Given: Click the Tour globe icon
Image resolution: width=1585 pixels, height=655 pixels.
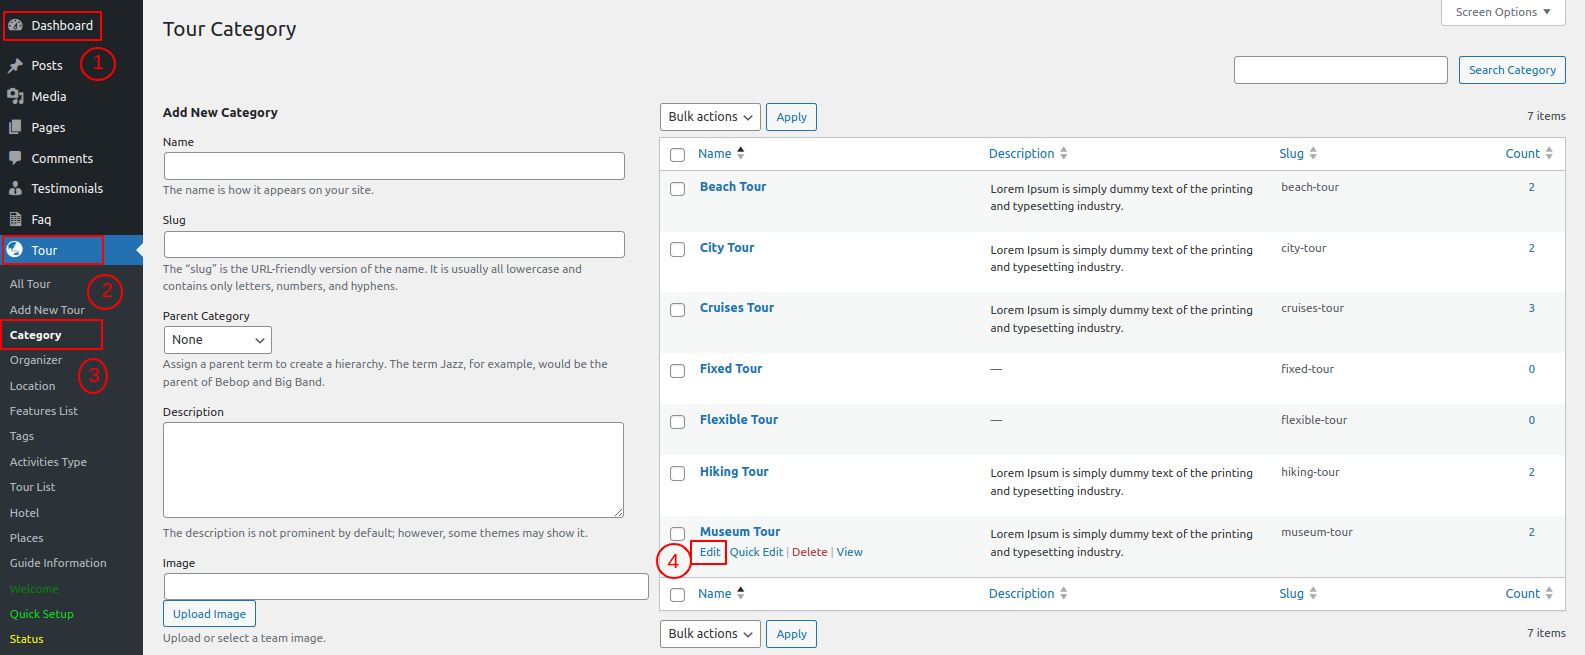Looking at the screenshot, I should (x=15, y=250).
